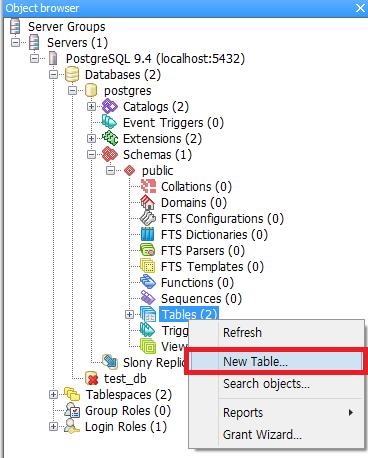Click the Sequences icon

pyautogui.click(x=148, y=298)
